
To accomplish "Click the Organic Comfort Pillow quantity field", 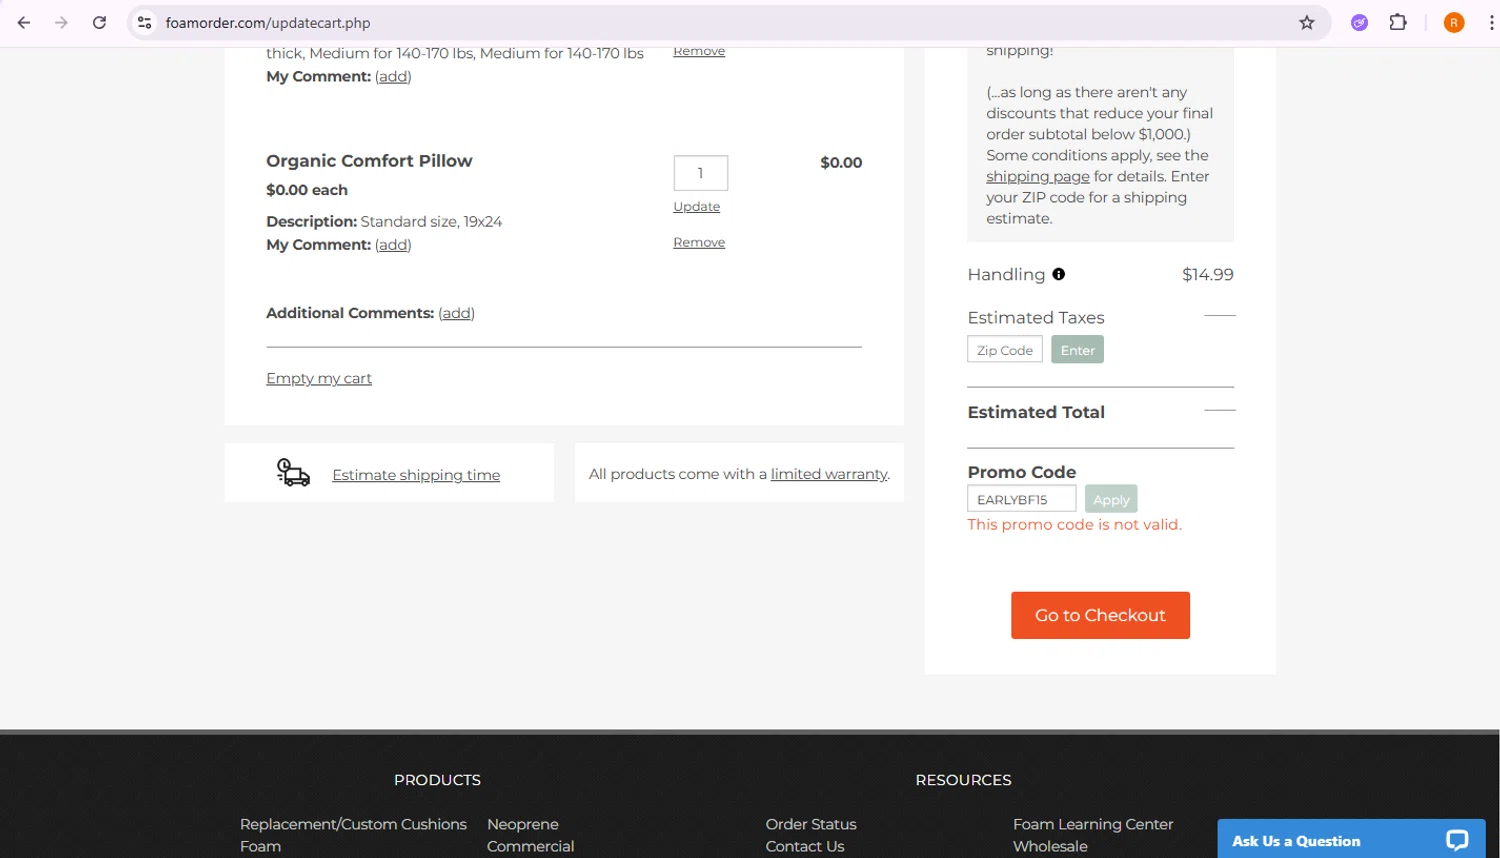I will [700, 173].
